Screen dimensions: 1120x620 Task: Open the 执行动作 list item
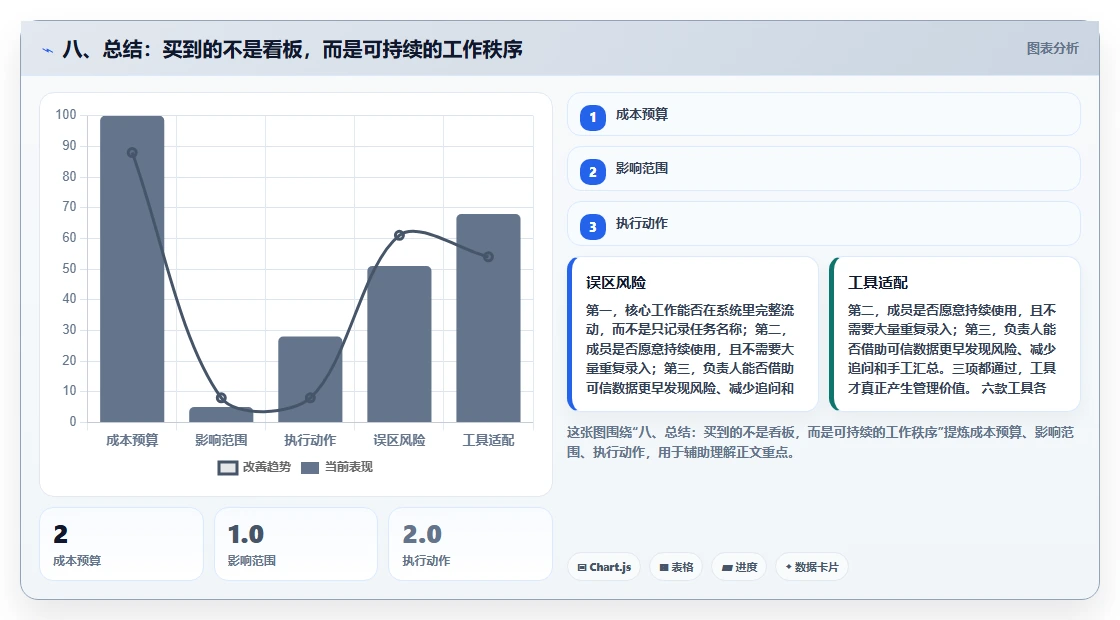(824, 224)
